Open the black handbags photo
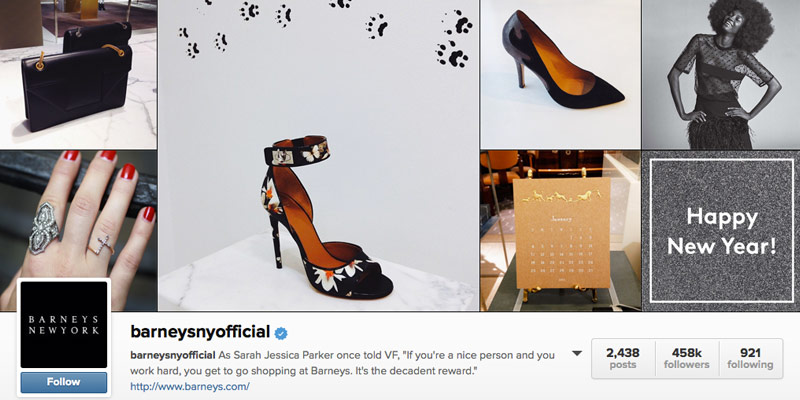 (x=78, y=74)
